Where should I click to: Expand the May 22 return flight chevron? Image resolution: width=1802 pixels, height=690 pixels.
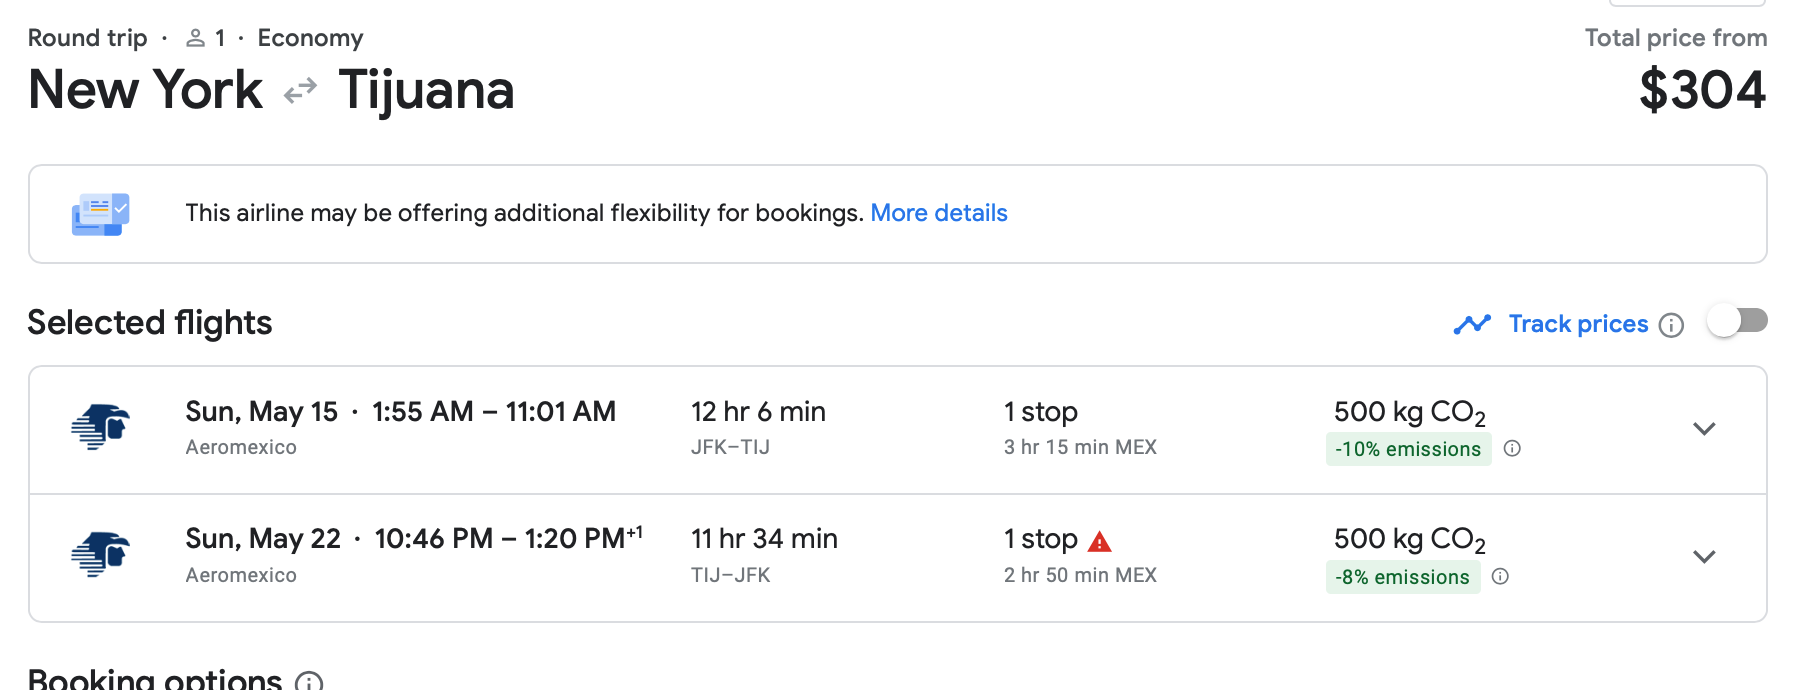coord(1704,557)
